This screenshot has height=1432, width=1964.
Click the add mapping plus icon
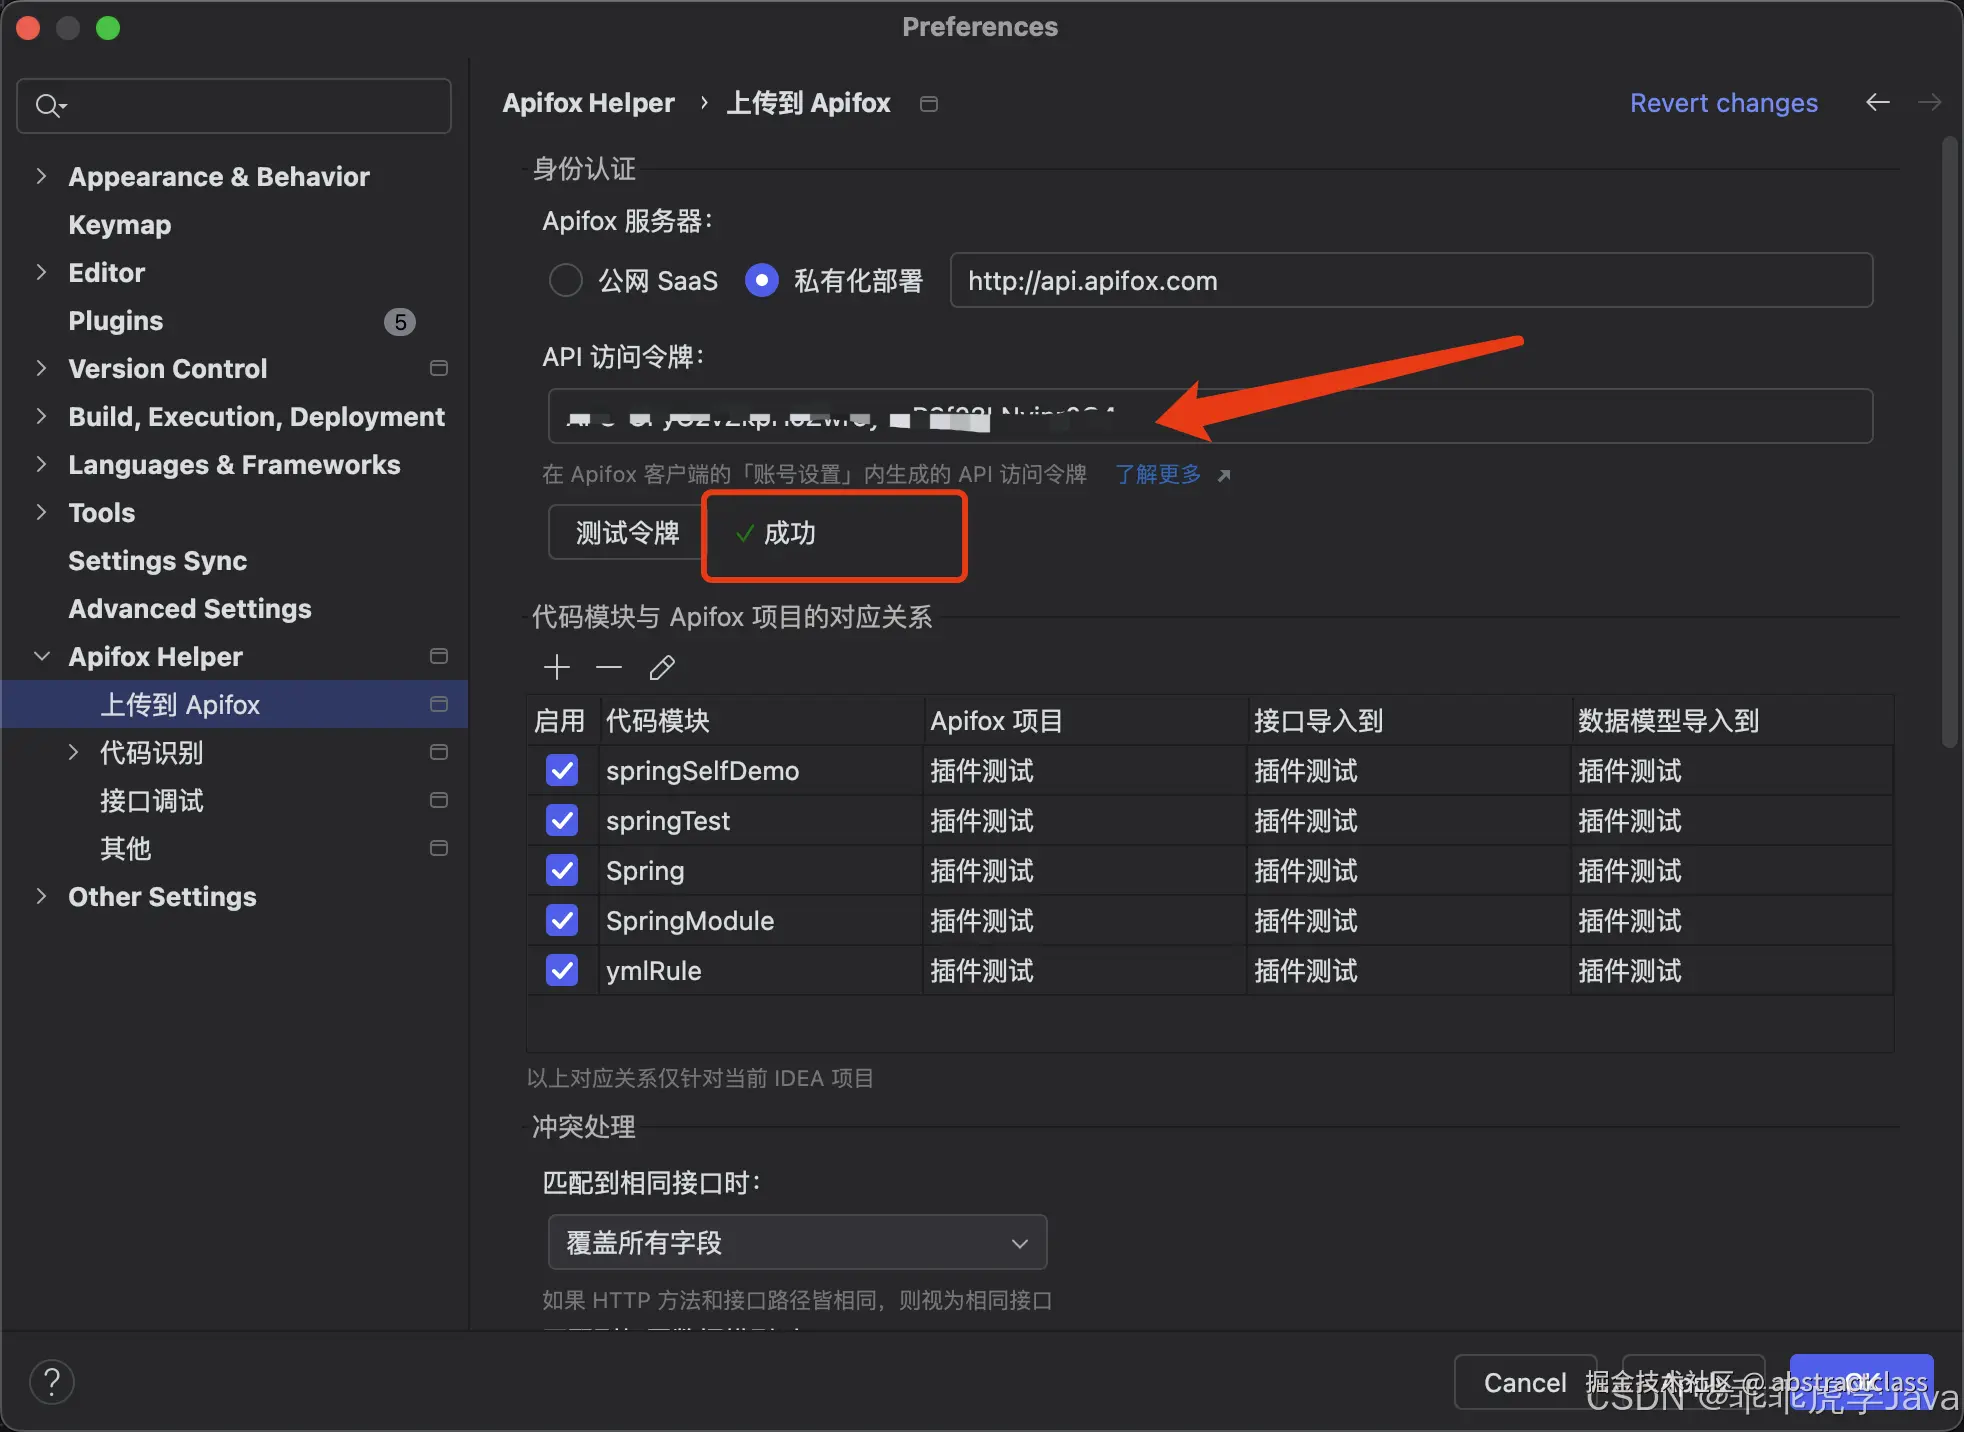(x=557, y=667)
